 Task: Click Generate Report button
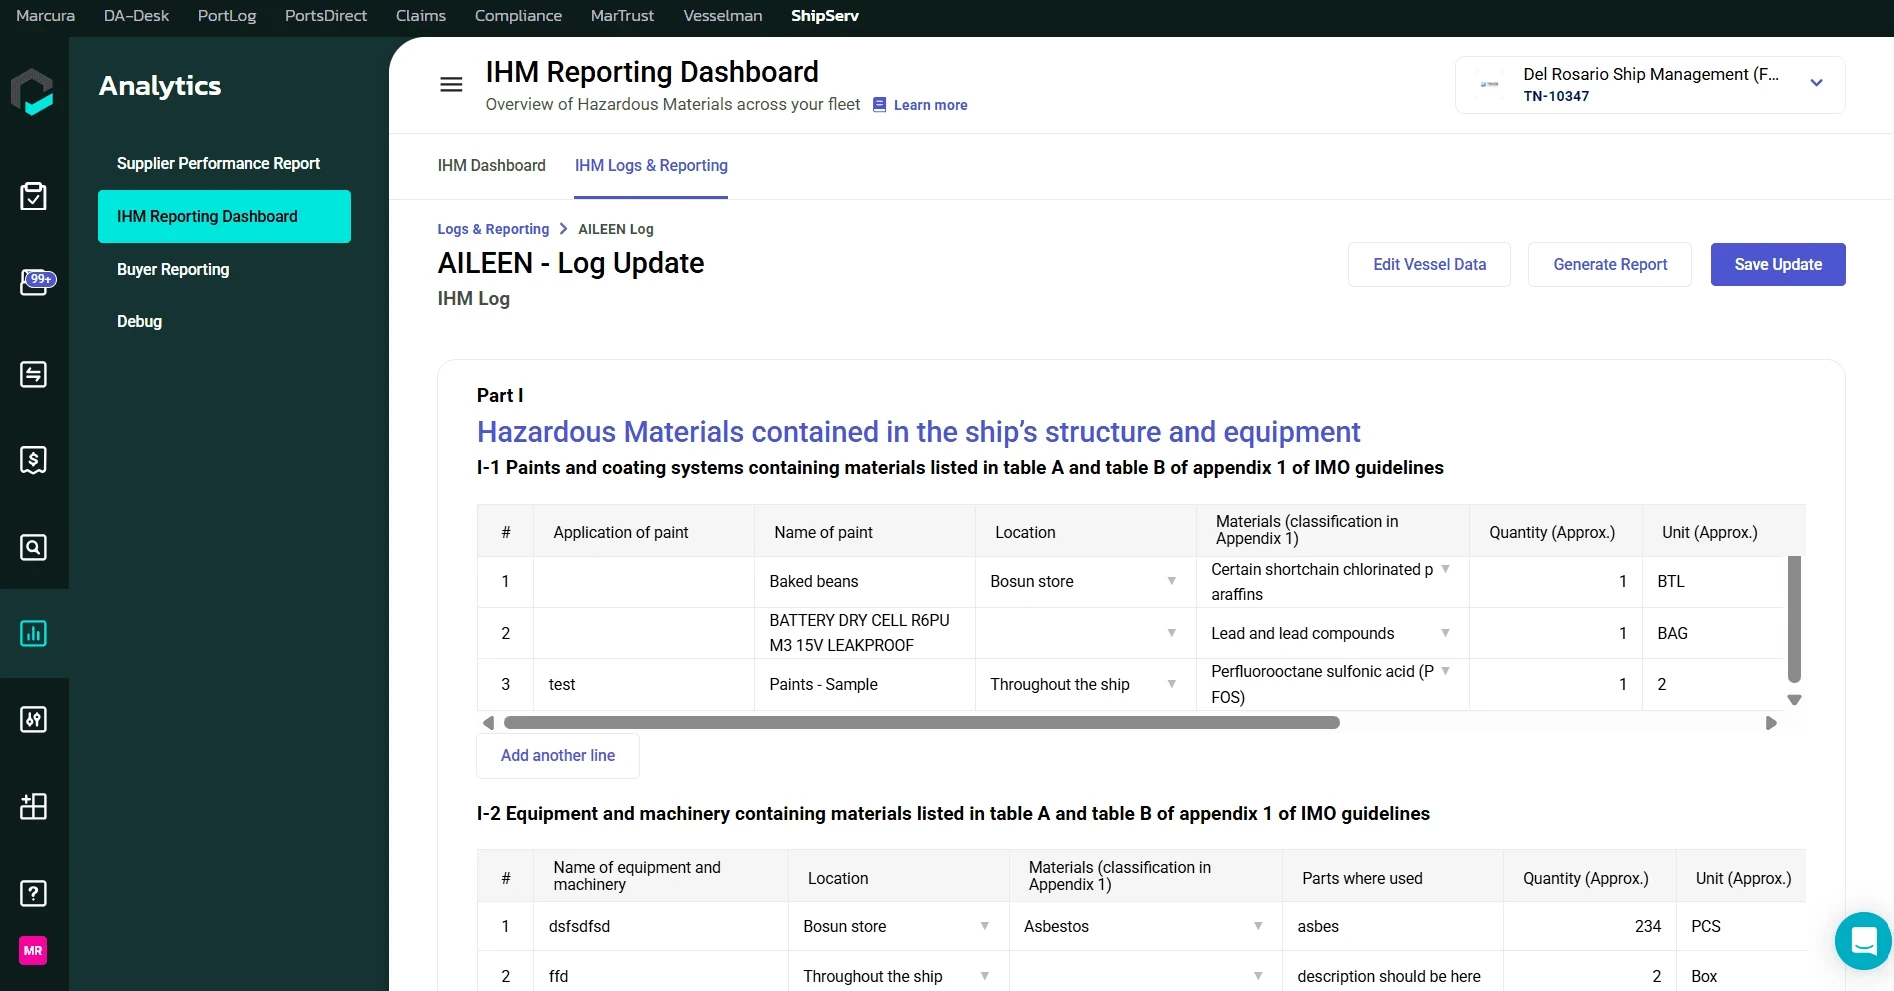pos(1610,264)
